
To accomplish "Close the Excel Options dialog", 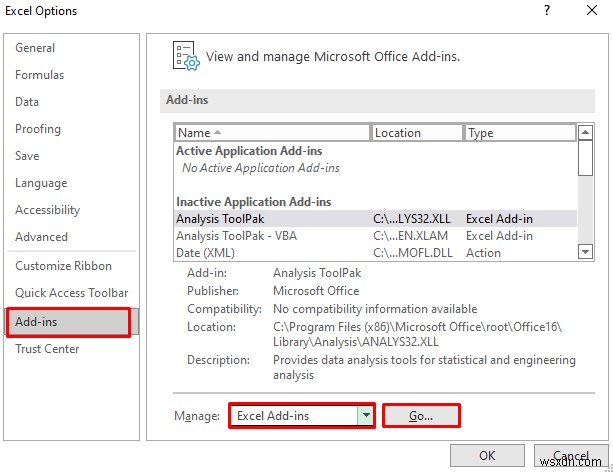I will pos(592,10).
